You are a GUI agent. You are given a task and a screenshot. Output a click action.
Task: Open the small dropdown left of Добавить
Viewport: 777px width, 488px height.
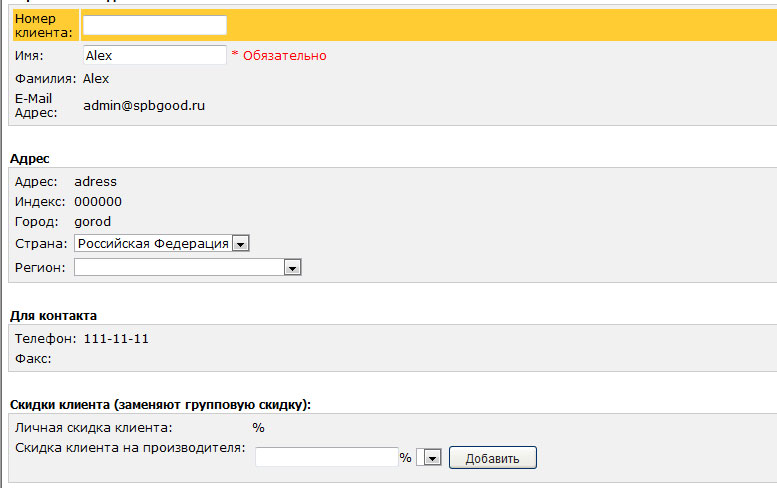click(x=432, y=457)
